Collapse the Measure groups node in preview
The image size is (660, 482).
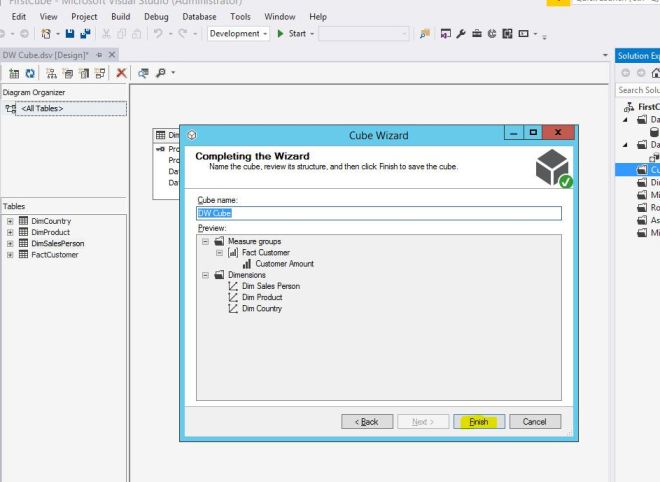click(x=206, y=241)
